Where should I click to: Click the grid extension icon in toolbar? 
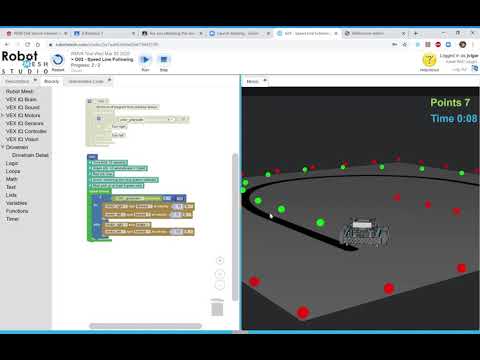coord(428,44)
